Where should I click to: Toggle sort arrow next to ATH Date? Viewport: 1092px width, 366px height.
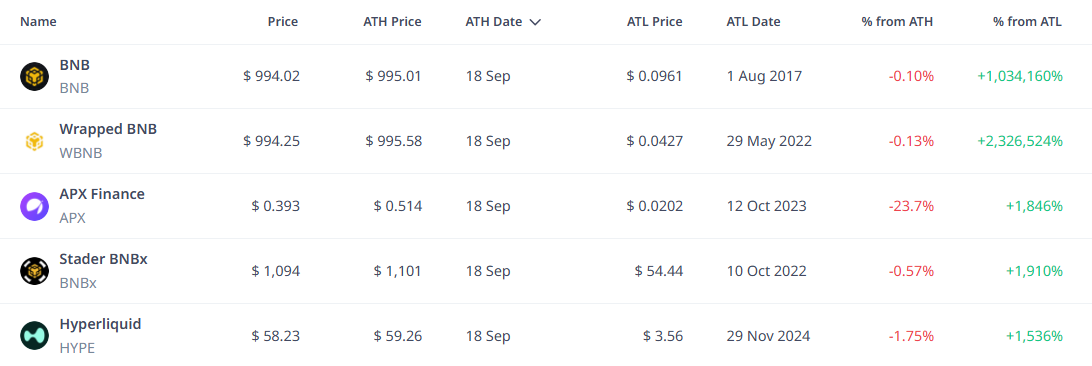point(535,22)
